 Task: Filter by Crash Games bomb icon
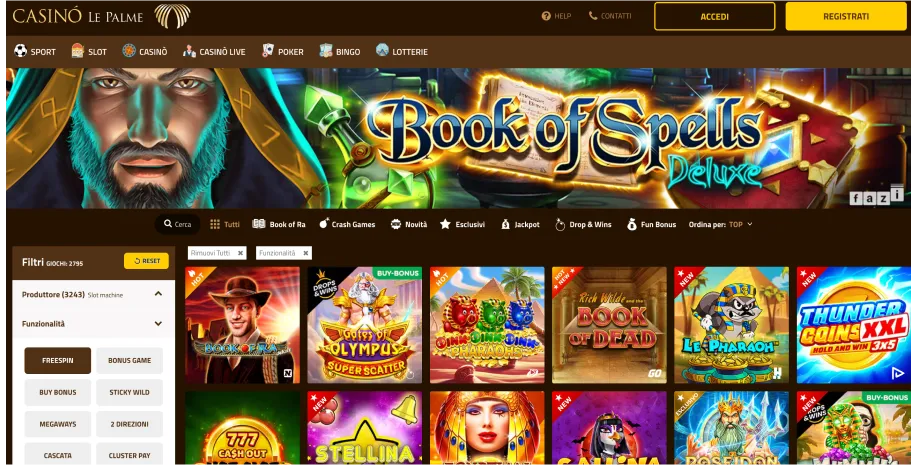pos(324,224)
